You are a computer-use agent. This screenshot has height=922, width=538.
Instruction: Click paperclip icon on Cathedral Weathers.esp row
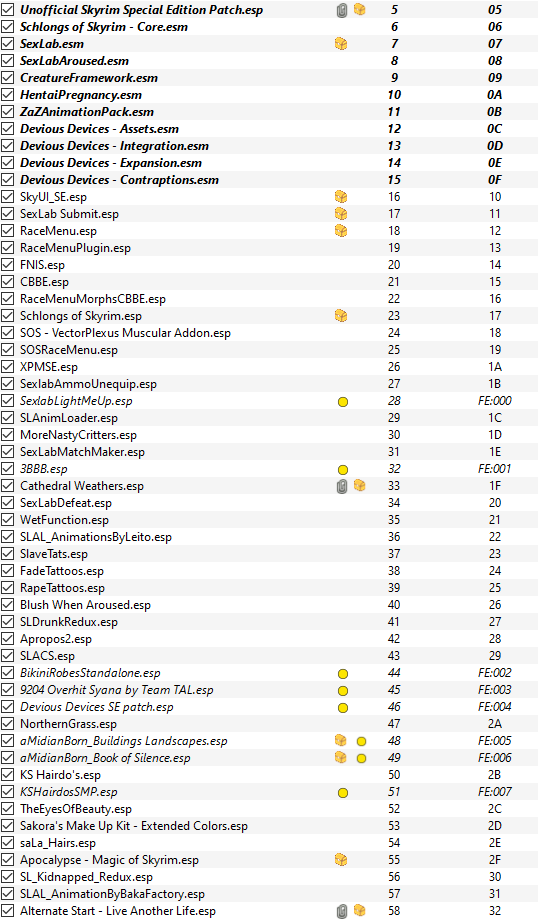(342, 486)
